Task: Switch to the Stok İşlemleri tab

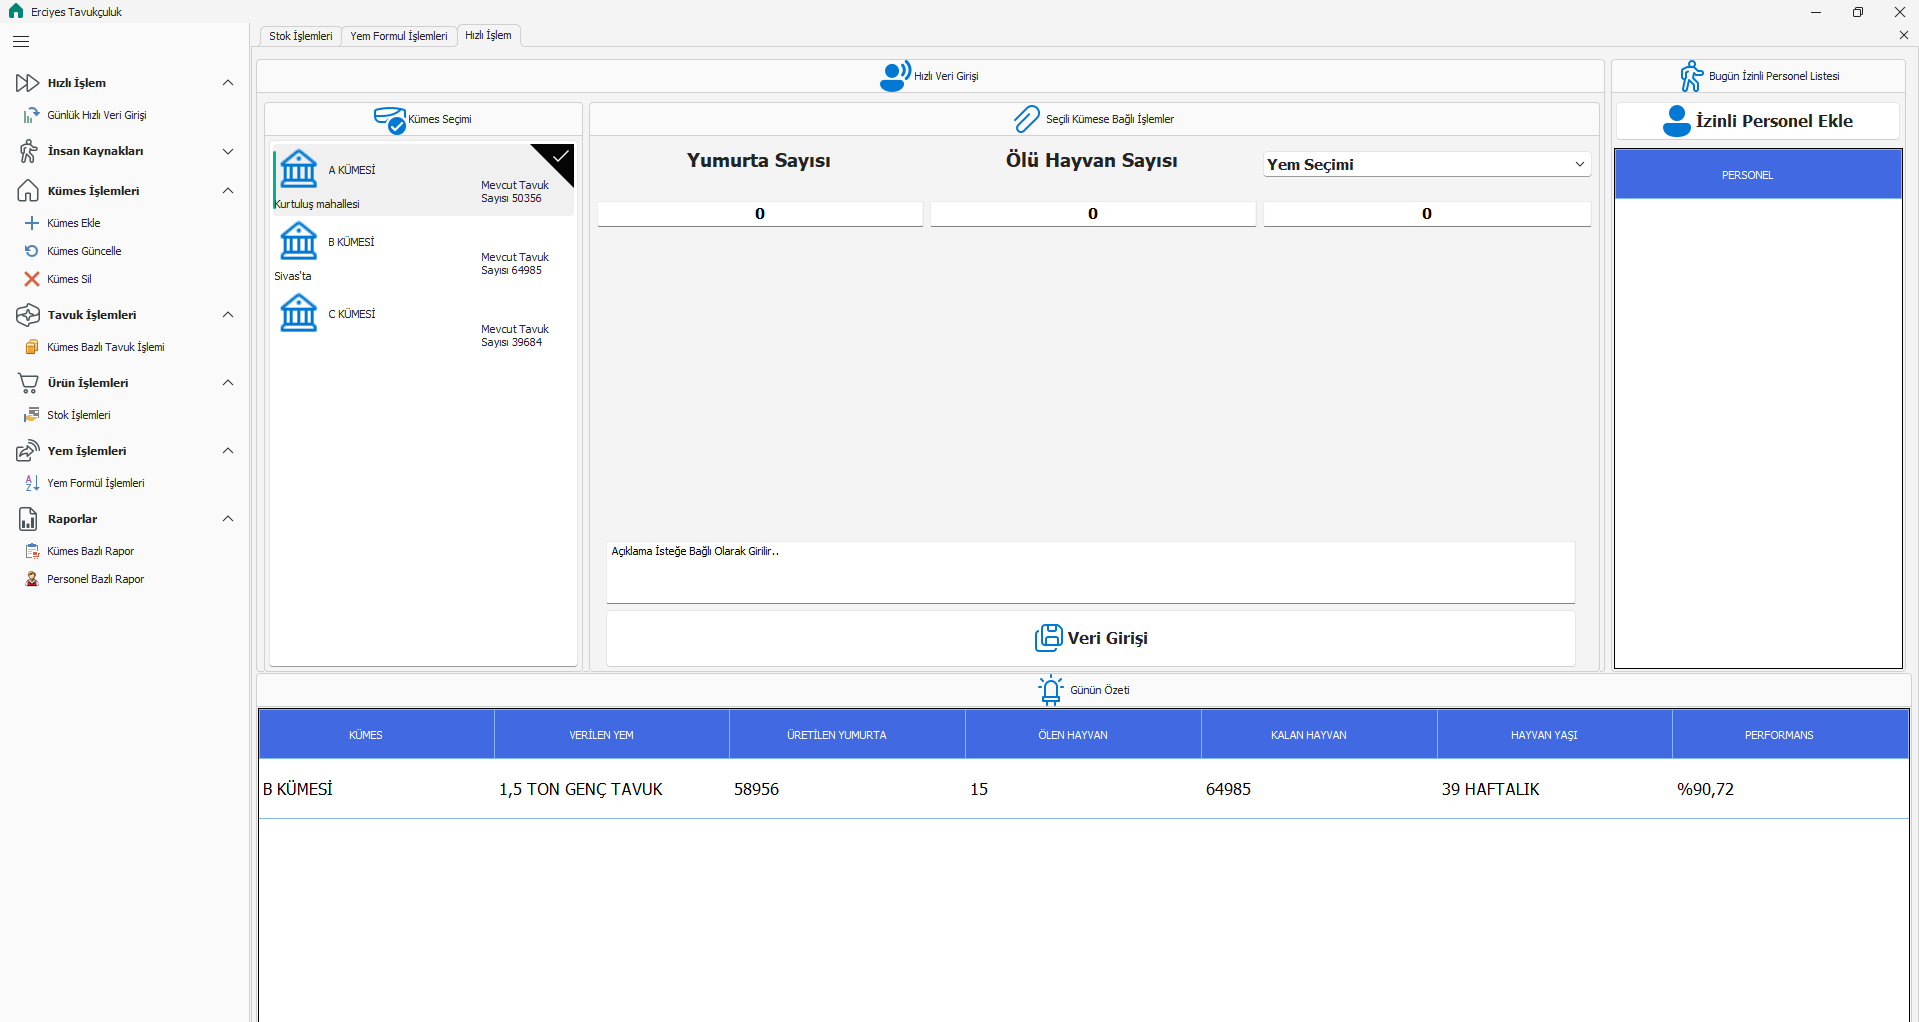Action: [300, 36]
